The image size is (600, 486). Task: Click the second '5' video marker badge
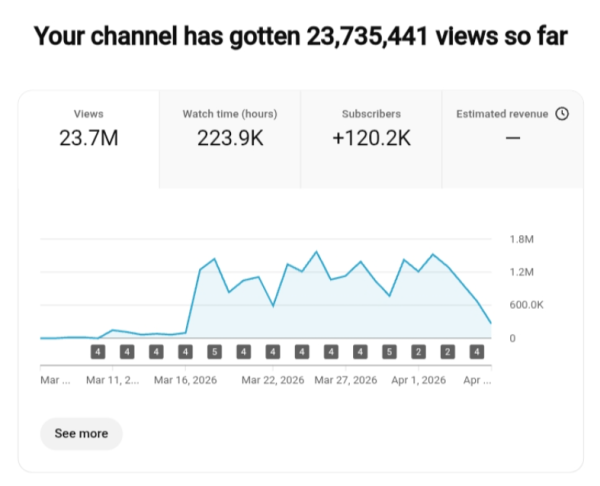[389, 352]
